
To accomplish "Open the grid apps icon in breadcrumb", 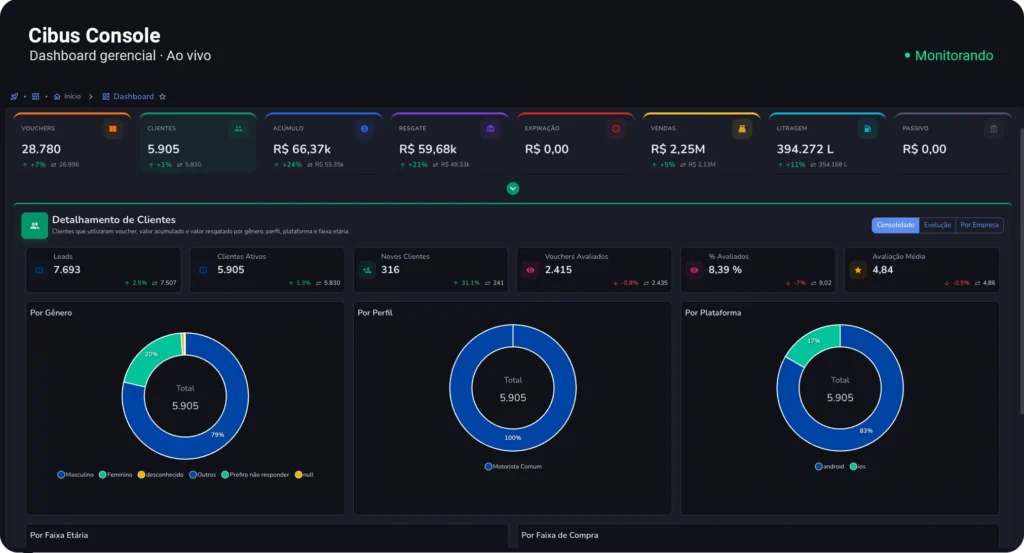I will [x=35, y=97].
